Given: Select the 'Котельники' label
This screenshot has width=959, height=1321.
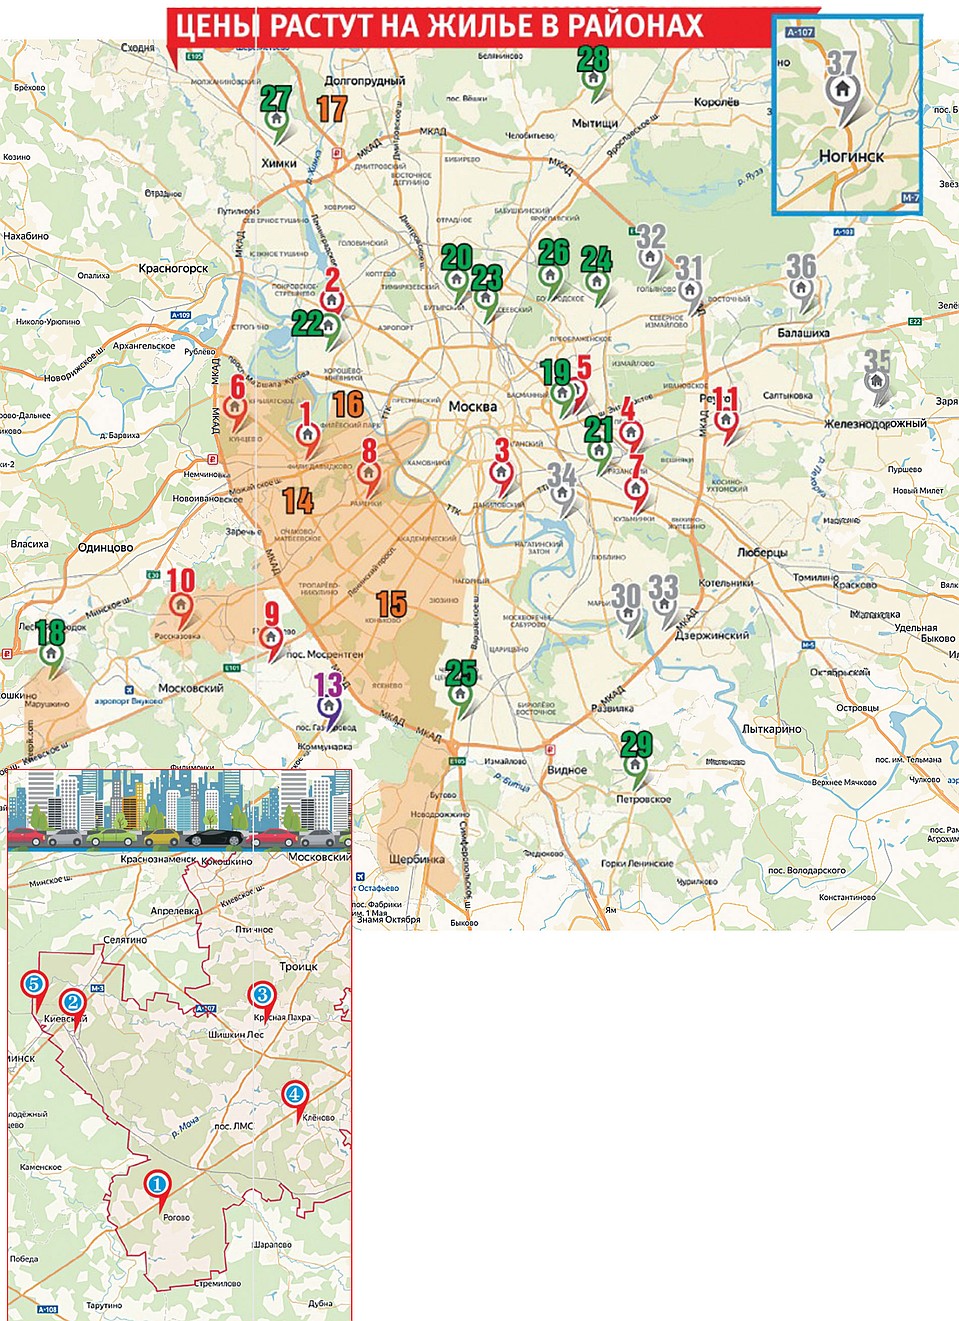Looking at the screenshot, I should pyautogui.click(x=726, y=582).
